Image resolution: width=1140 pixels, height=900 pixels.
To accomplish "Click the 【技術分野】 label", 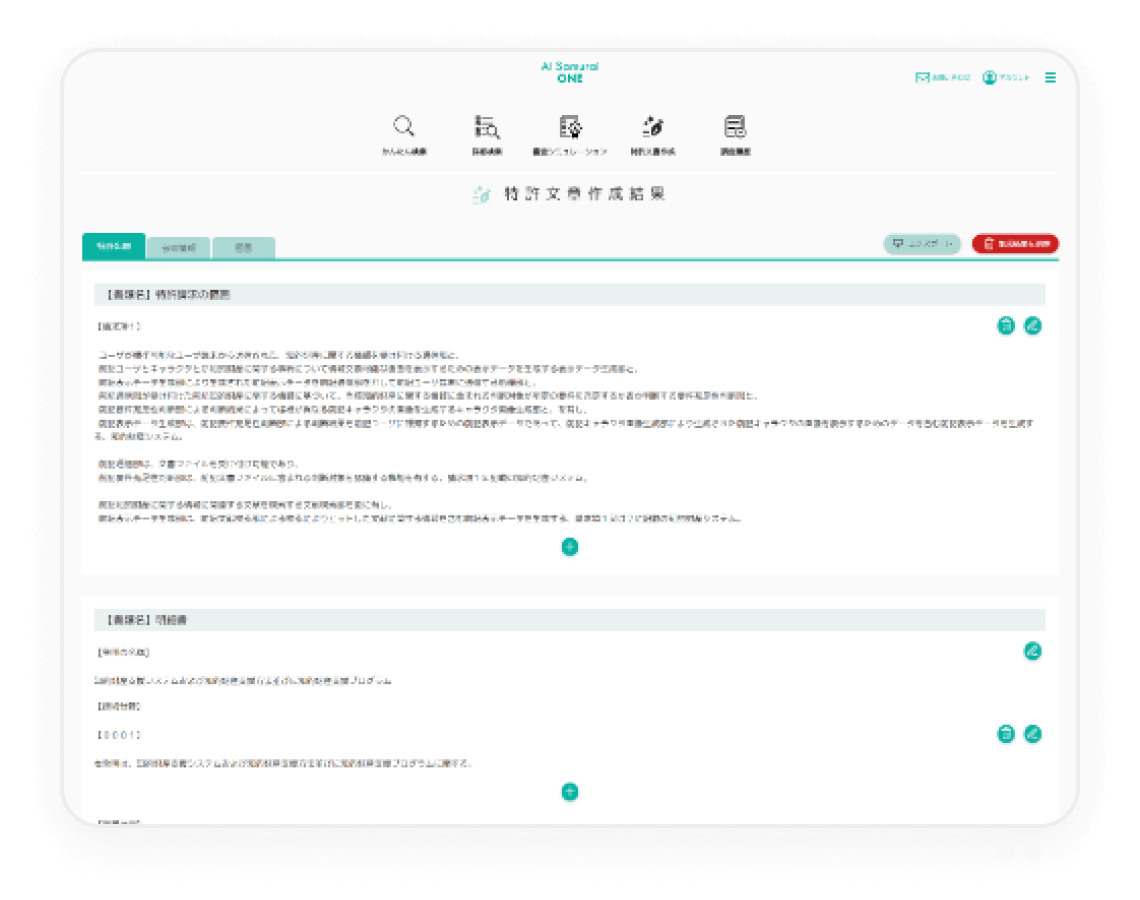I will (x=119, y=706).
